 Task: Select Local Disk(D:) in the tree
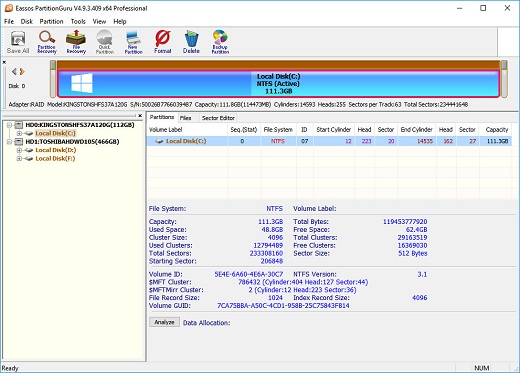(56, 150)
